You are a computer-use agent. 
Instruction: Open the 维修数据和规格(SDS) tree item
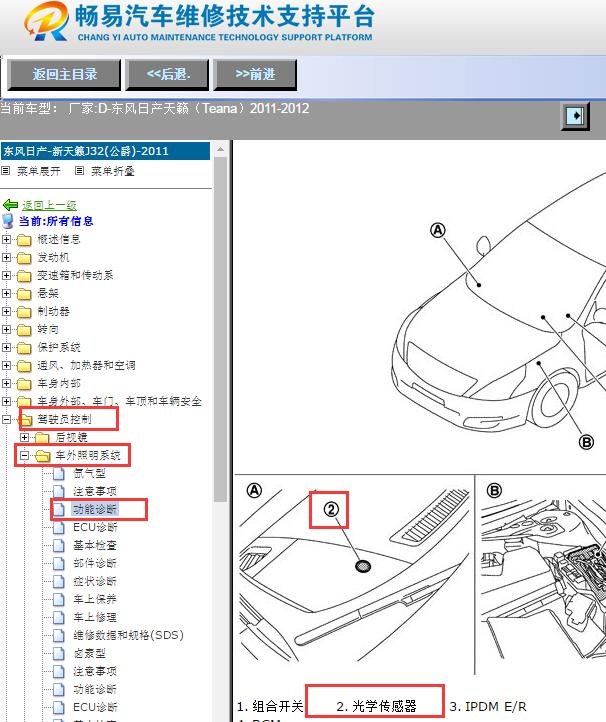tap(128, 635)
